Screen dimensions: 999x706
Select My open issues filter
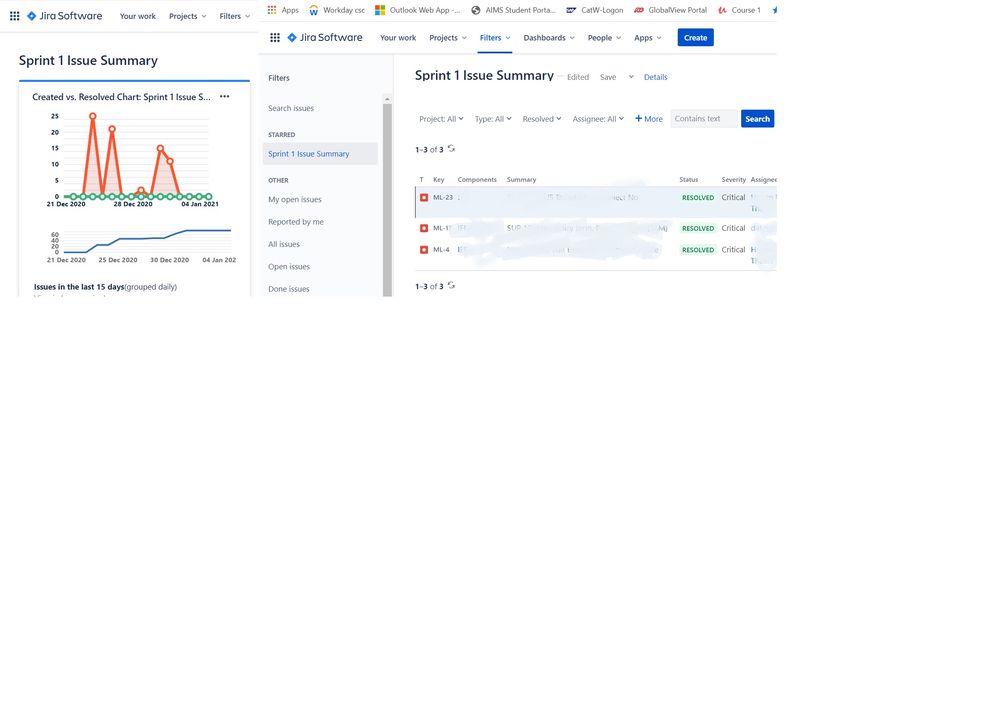pyautogui.click(x=294, y=199)
